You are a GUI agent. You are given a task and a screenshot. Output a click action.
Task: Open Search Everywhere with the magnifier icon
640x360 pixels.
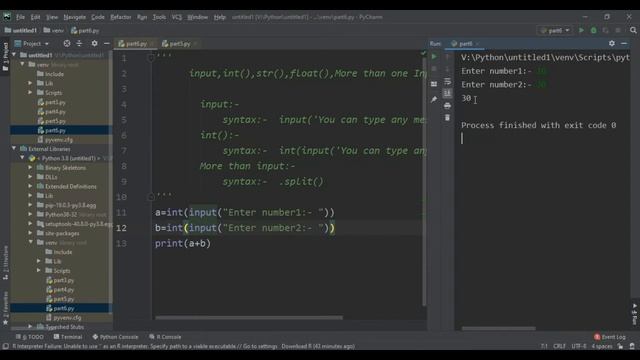pos(633,30)
